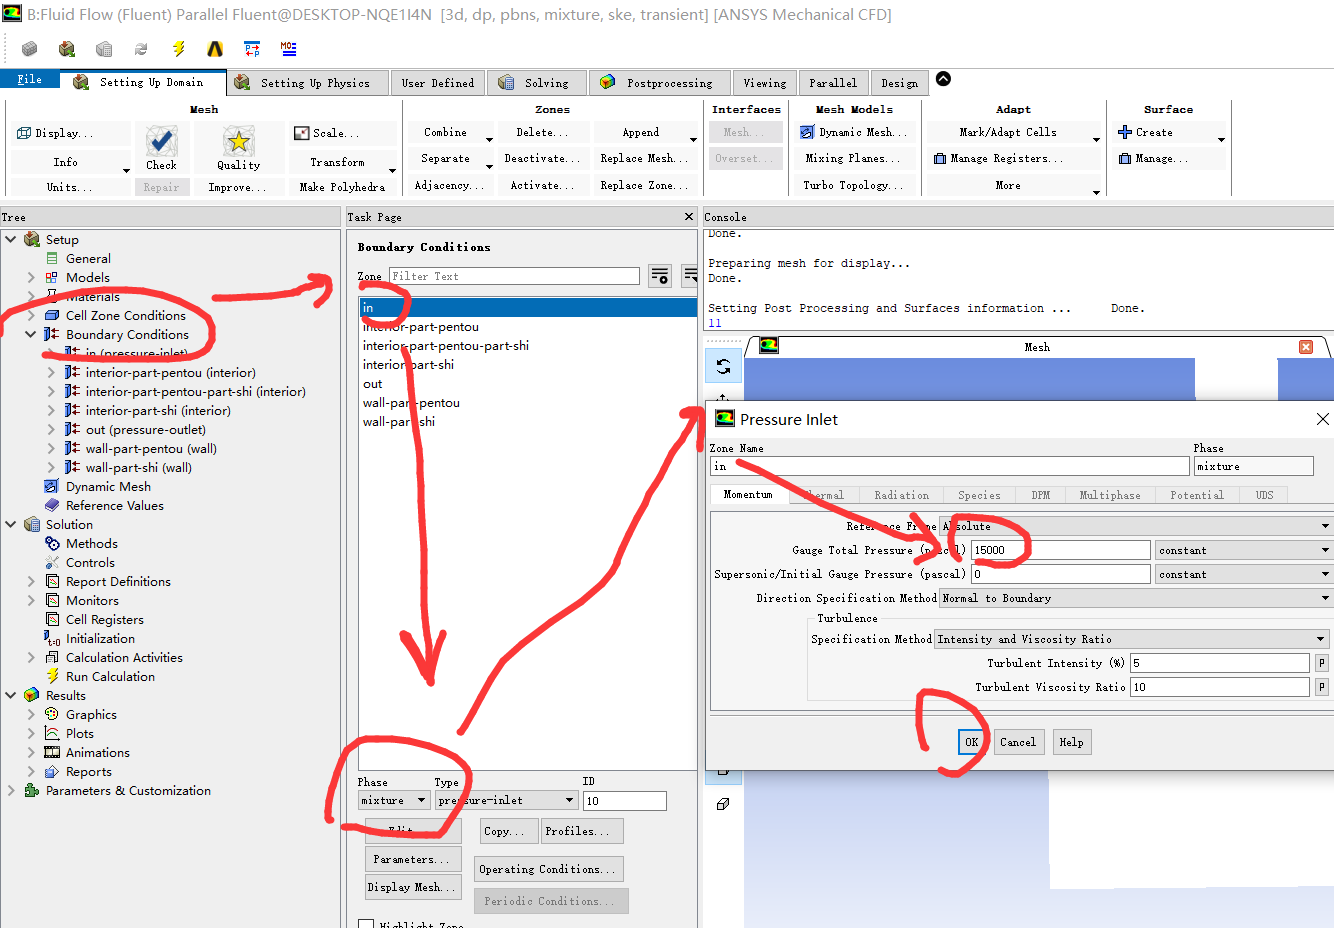Click Parameters button in task page
This screenshot has height=928, width=1334.
pyautogui.click(x=412, y=859)
